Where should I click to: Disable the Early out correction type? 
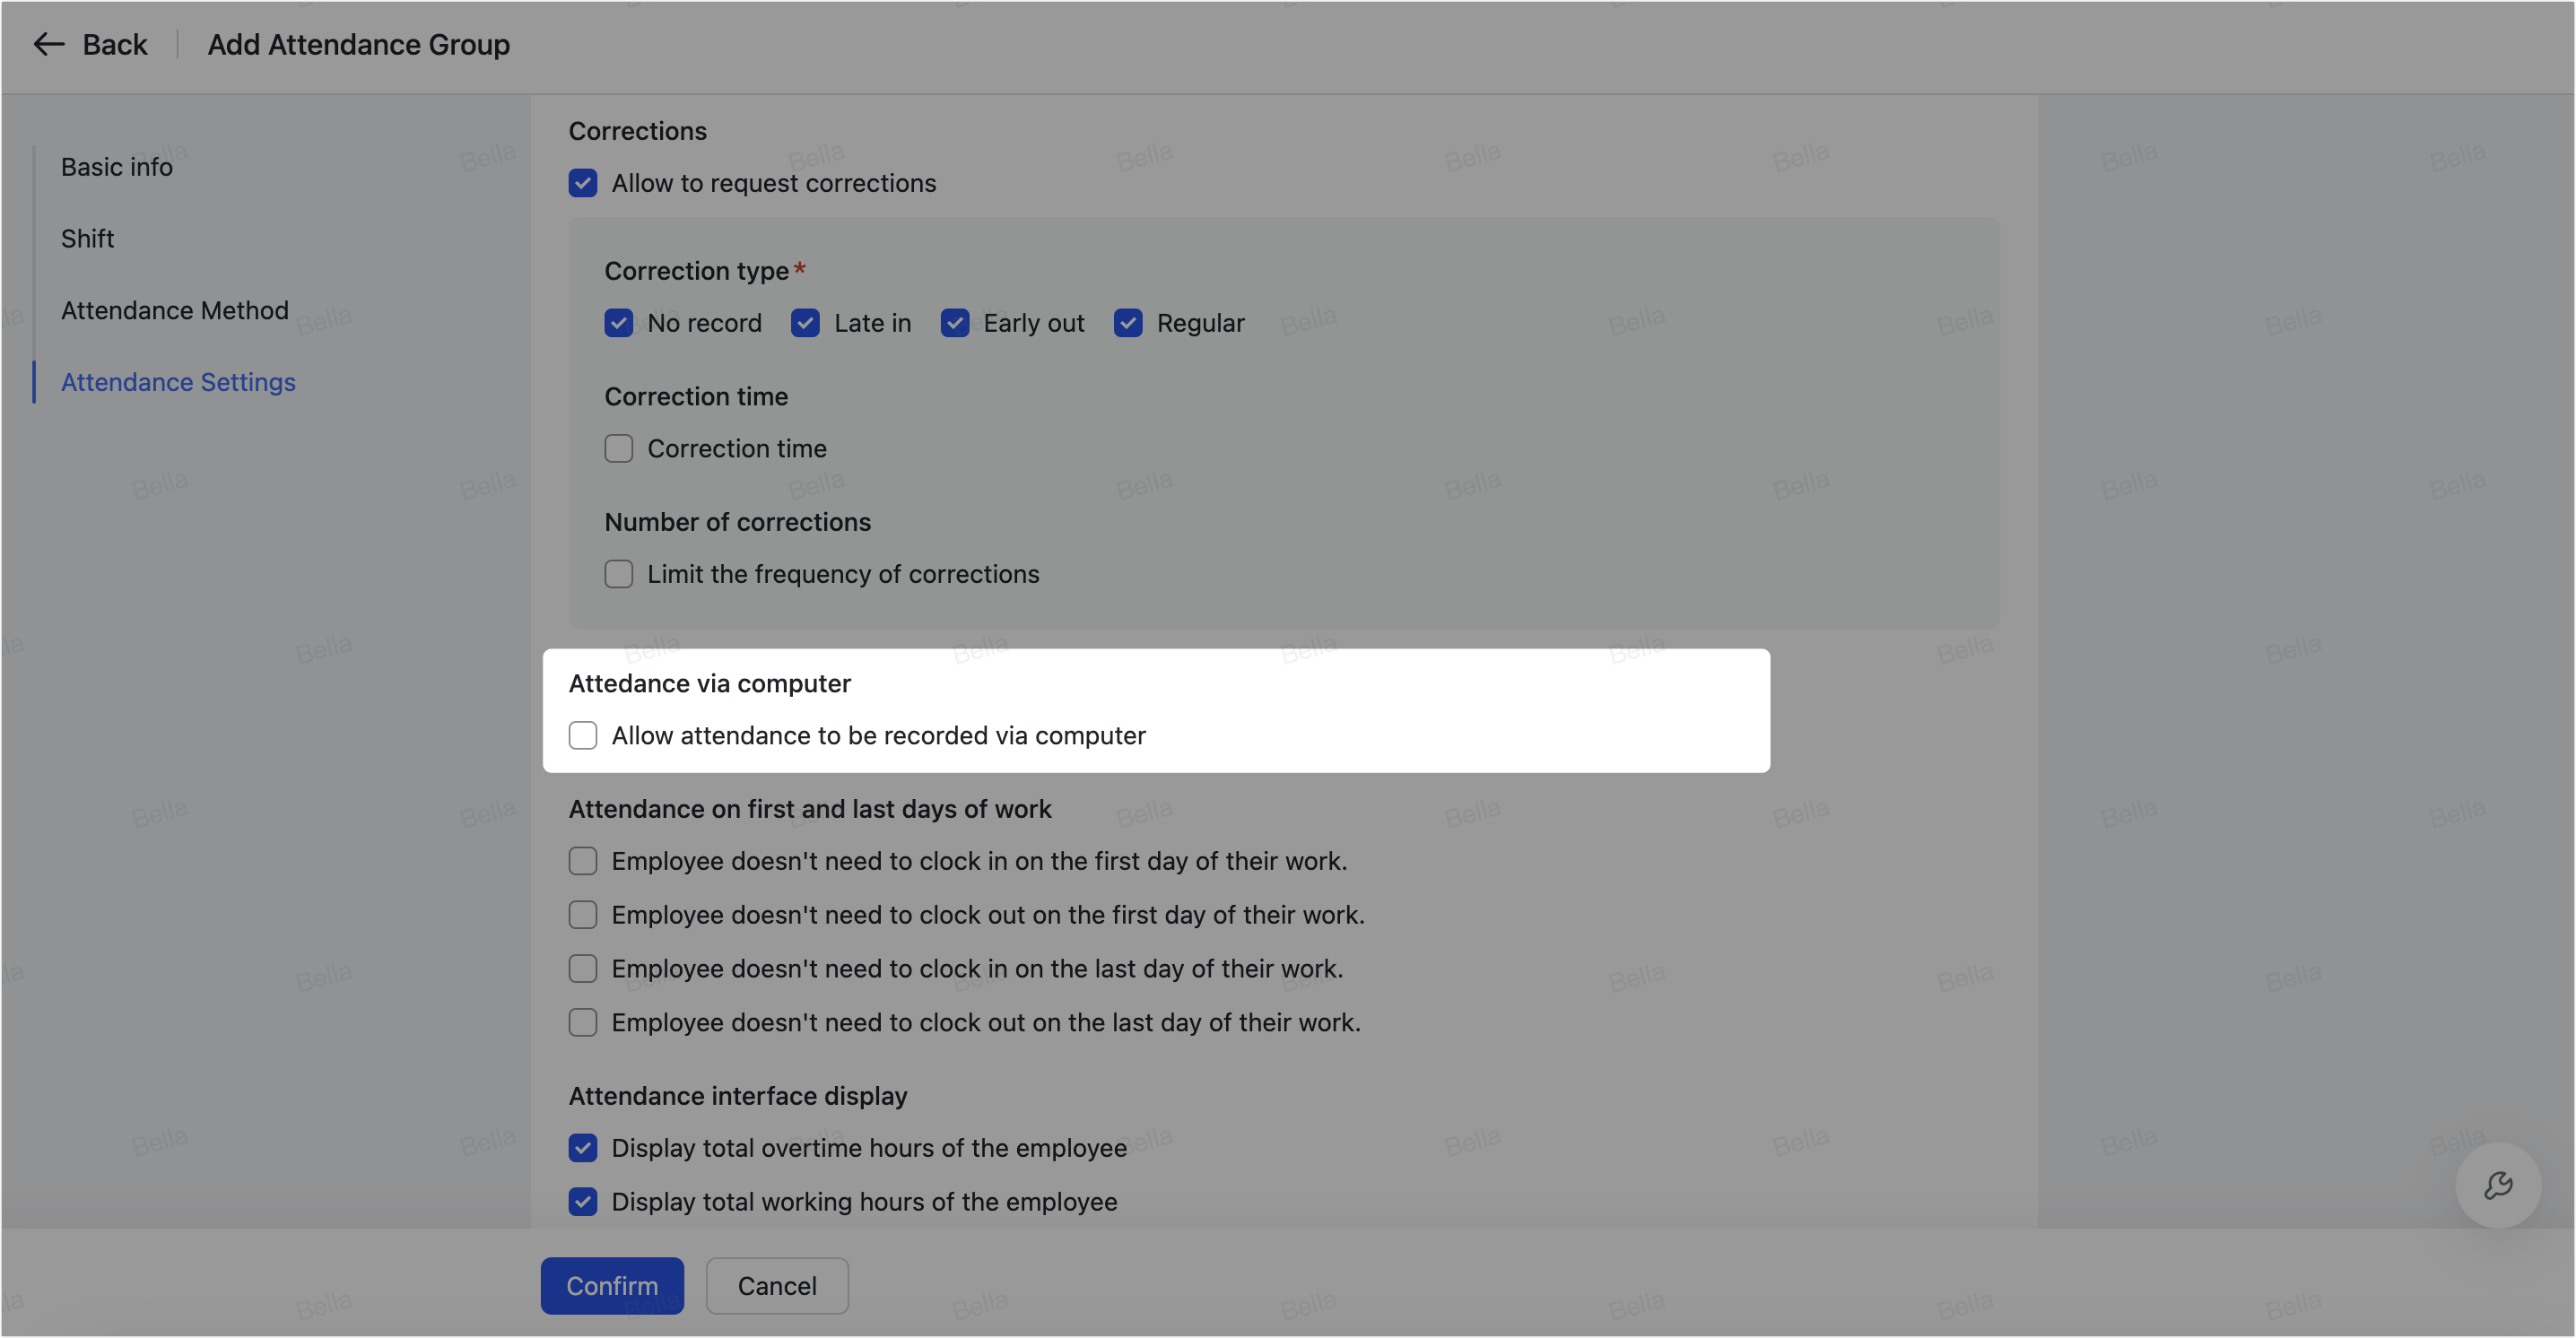click(955, 323)
